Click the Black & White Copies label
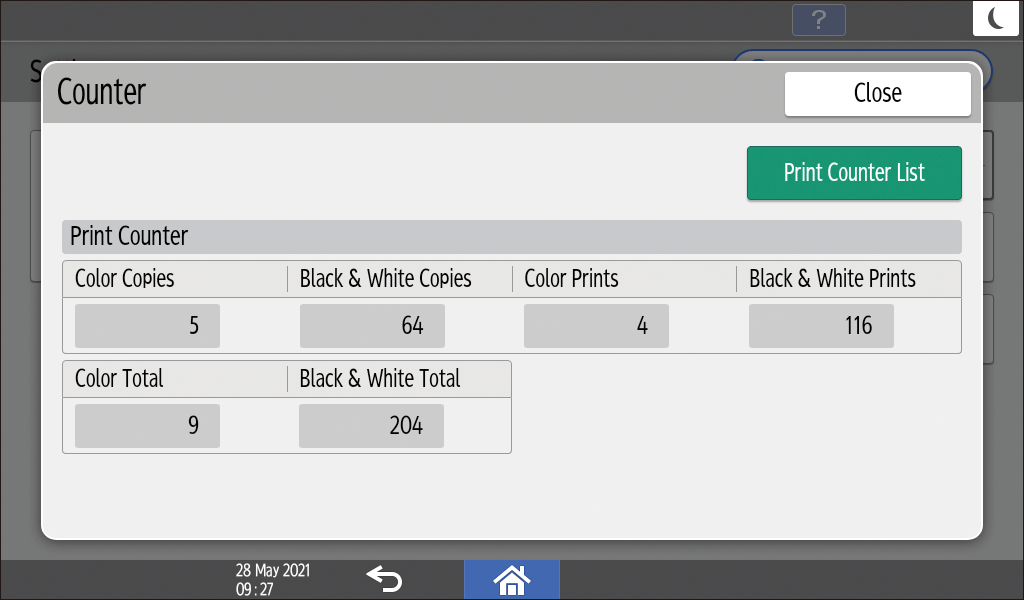 click(385, 279)
